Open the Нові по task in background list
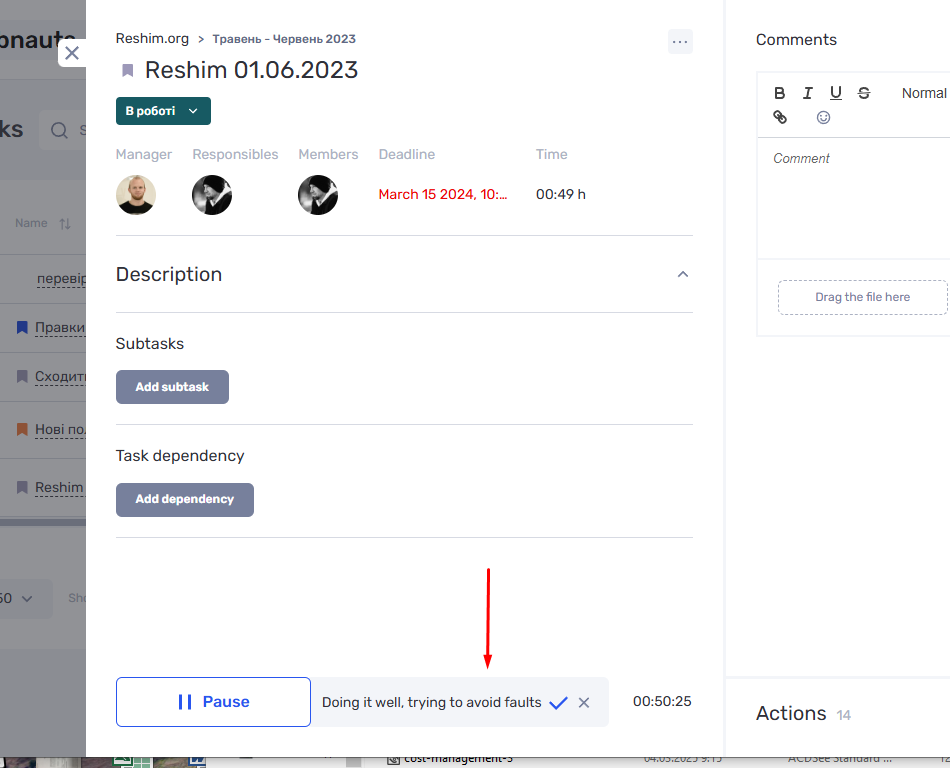This screenshot has width=950, height=768. tap(60, 429)
